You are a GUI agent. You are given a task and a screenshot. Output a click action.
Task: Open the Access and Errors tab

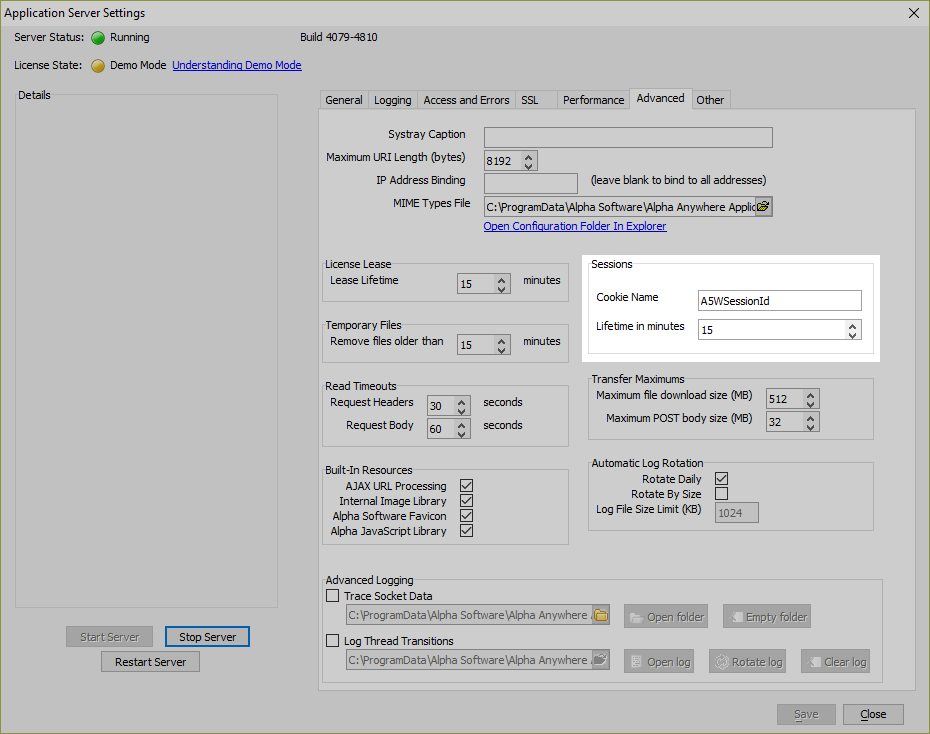(x=466, y=100)
